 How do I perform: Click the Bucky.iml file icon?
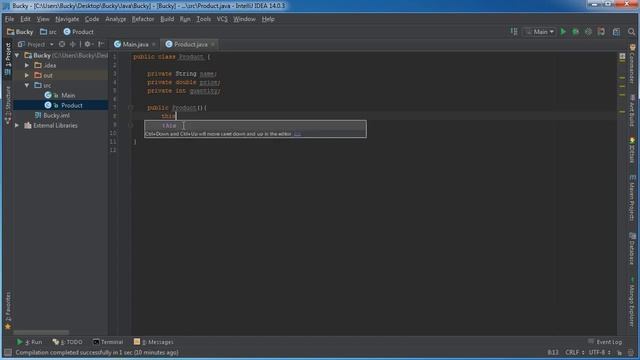click(x=38, y=116)
